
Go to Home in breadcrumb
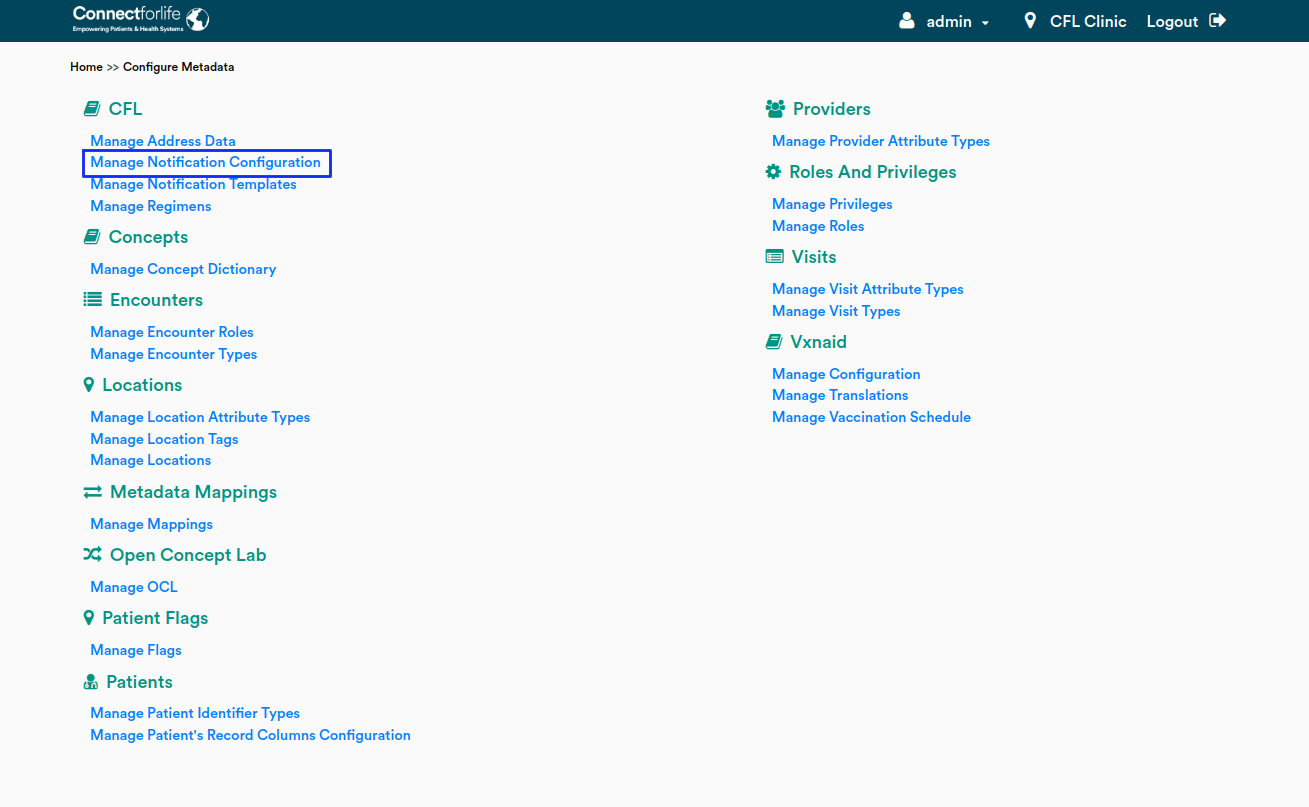click(x=86, y=67)
